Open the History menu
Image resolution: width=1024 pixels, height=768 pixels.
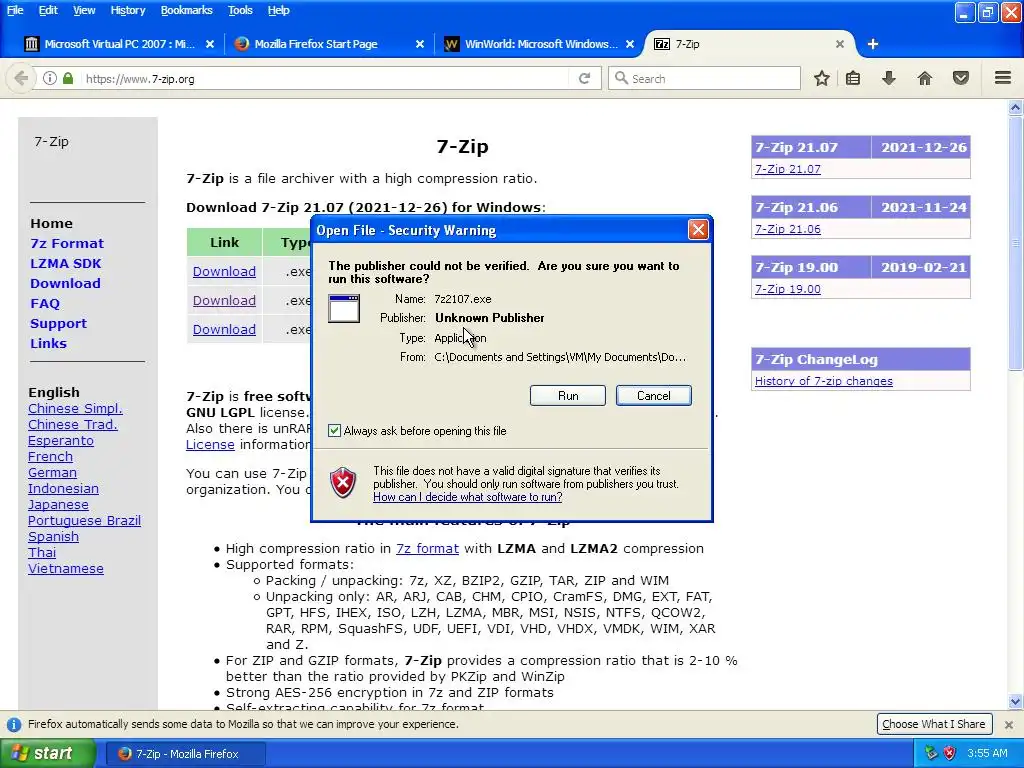point(127,10)
